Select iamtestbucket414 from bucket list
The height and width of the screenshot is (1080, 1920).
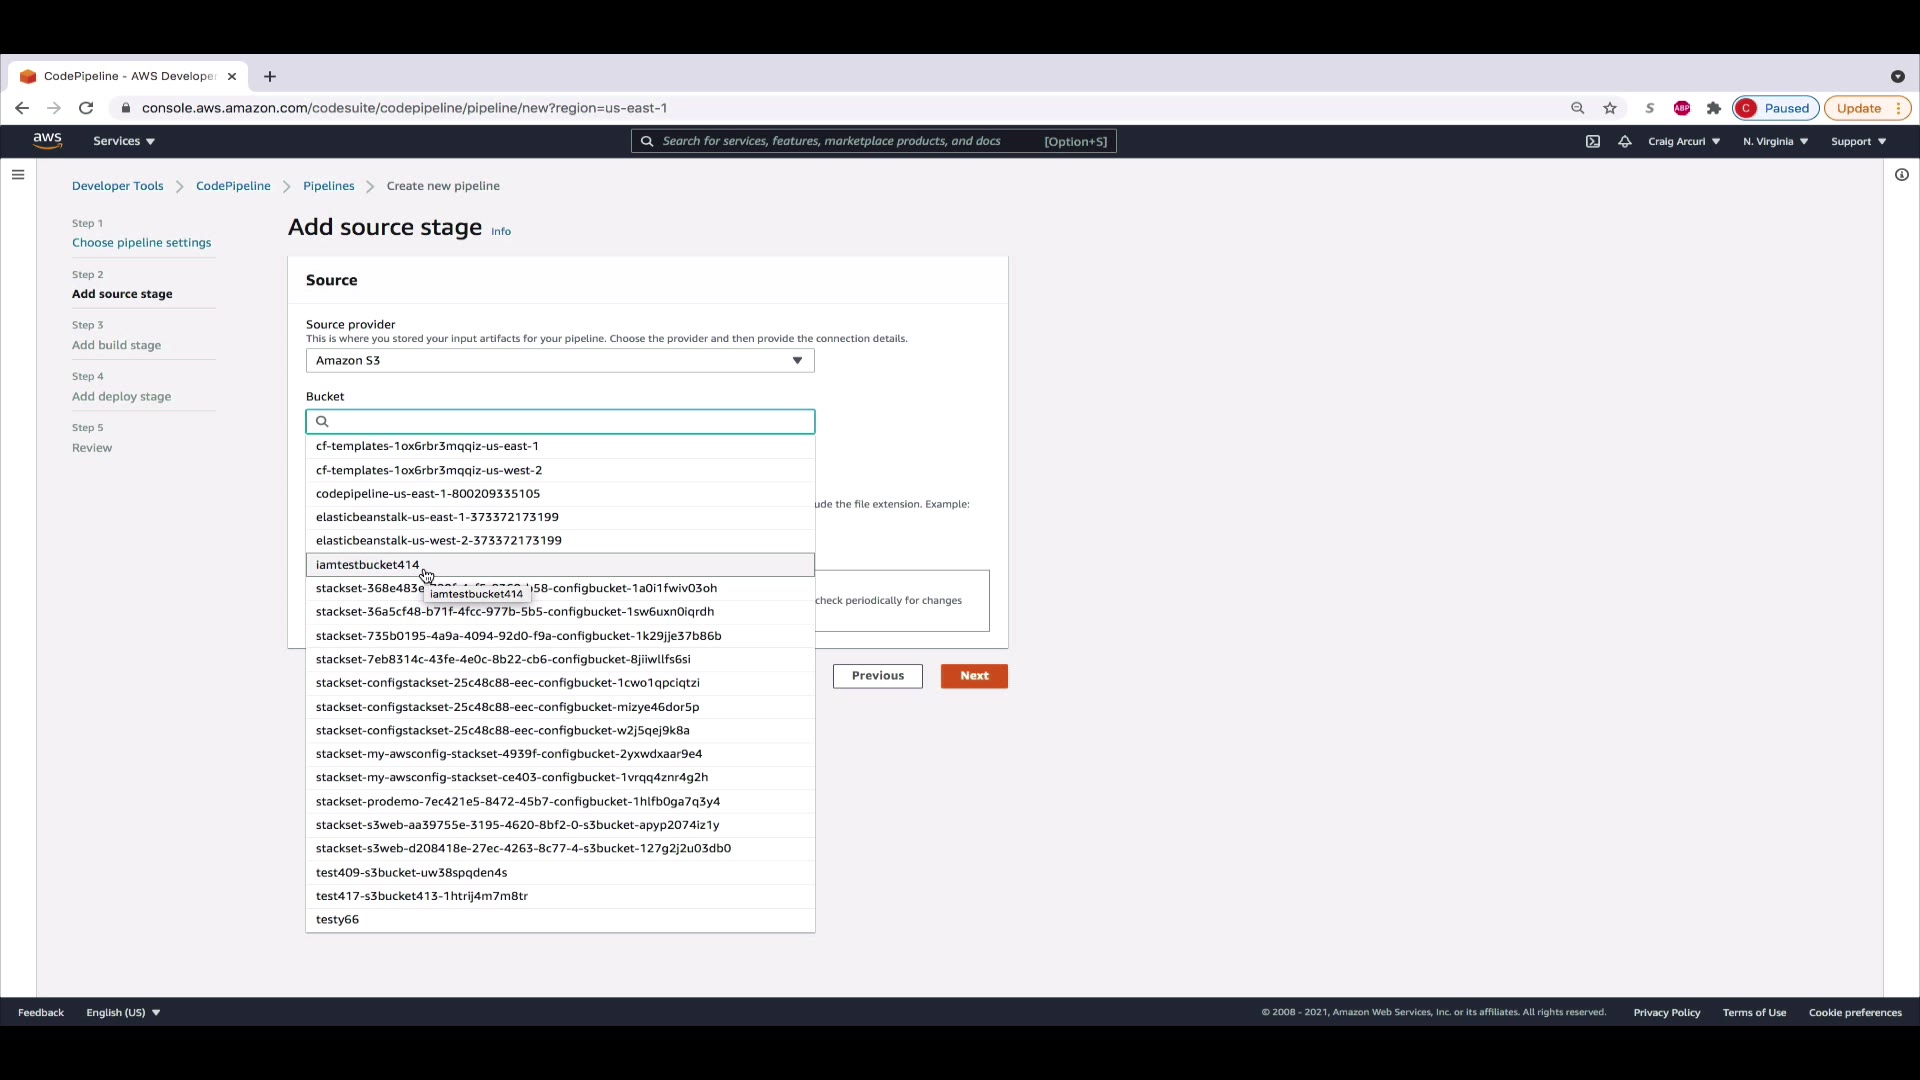coord(368,565)
